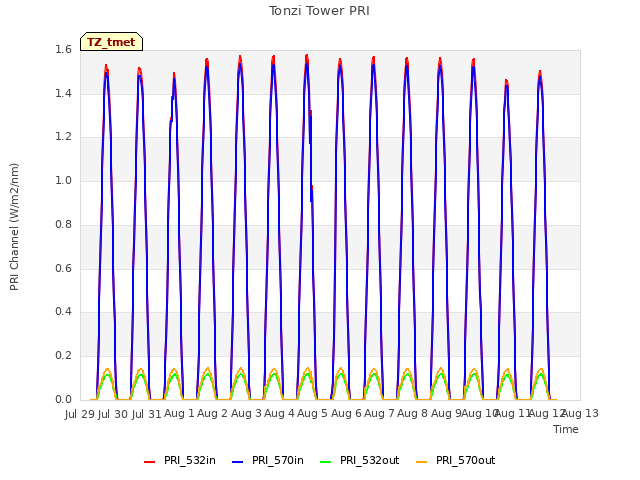Click the Aug 4 x-axis date label
Image resolution: width=640 pixels, height=480 pixels.
click(279, 414)
